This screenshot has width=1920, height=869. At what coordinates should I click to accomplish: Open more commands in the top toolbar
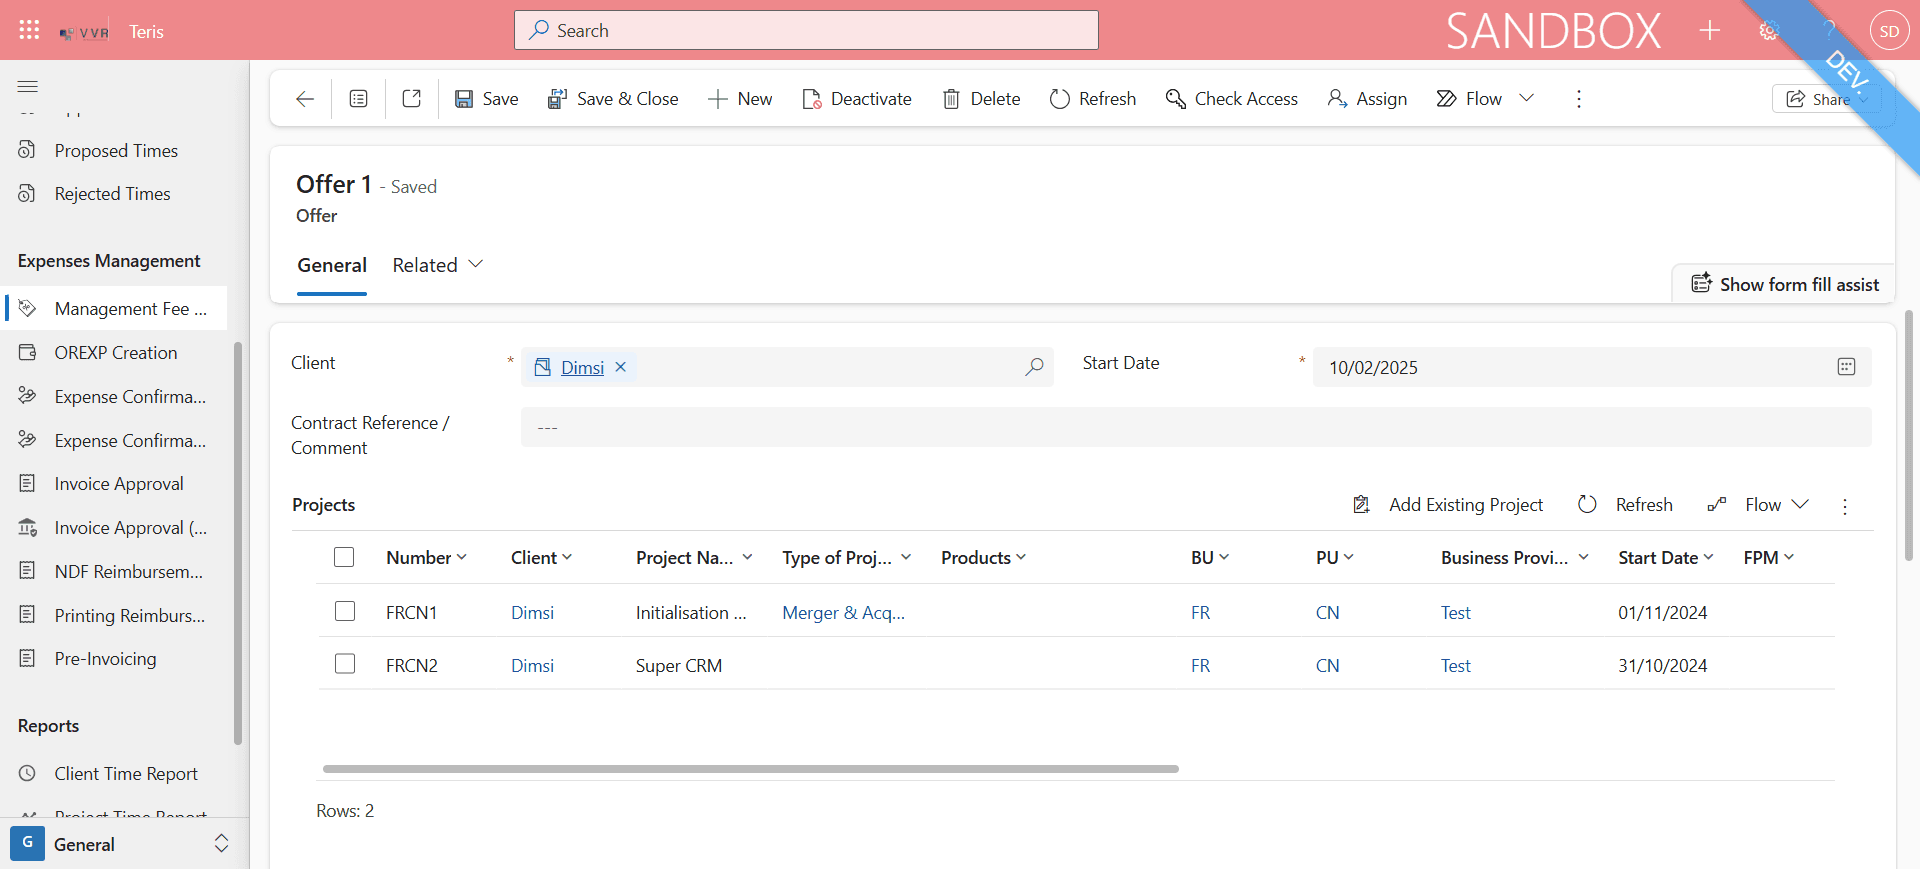click(x=1579, y=99)
